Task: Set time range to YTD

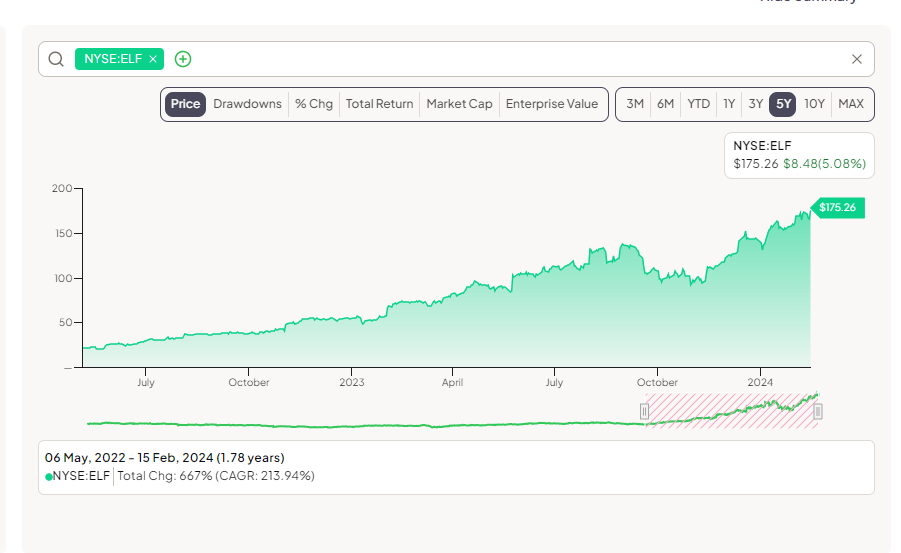Action: (x=699, y=104)
